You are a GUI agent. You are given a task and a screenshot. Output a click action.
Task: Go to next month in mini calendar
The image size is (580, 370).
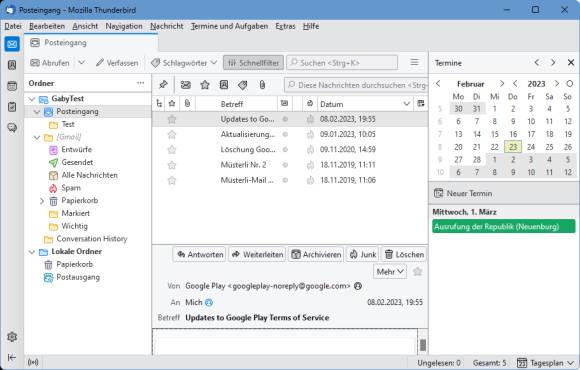[502, 84]
